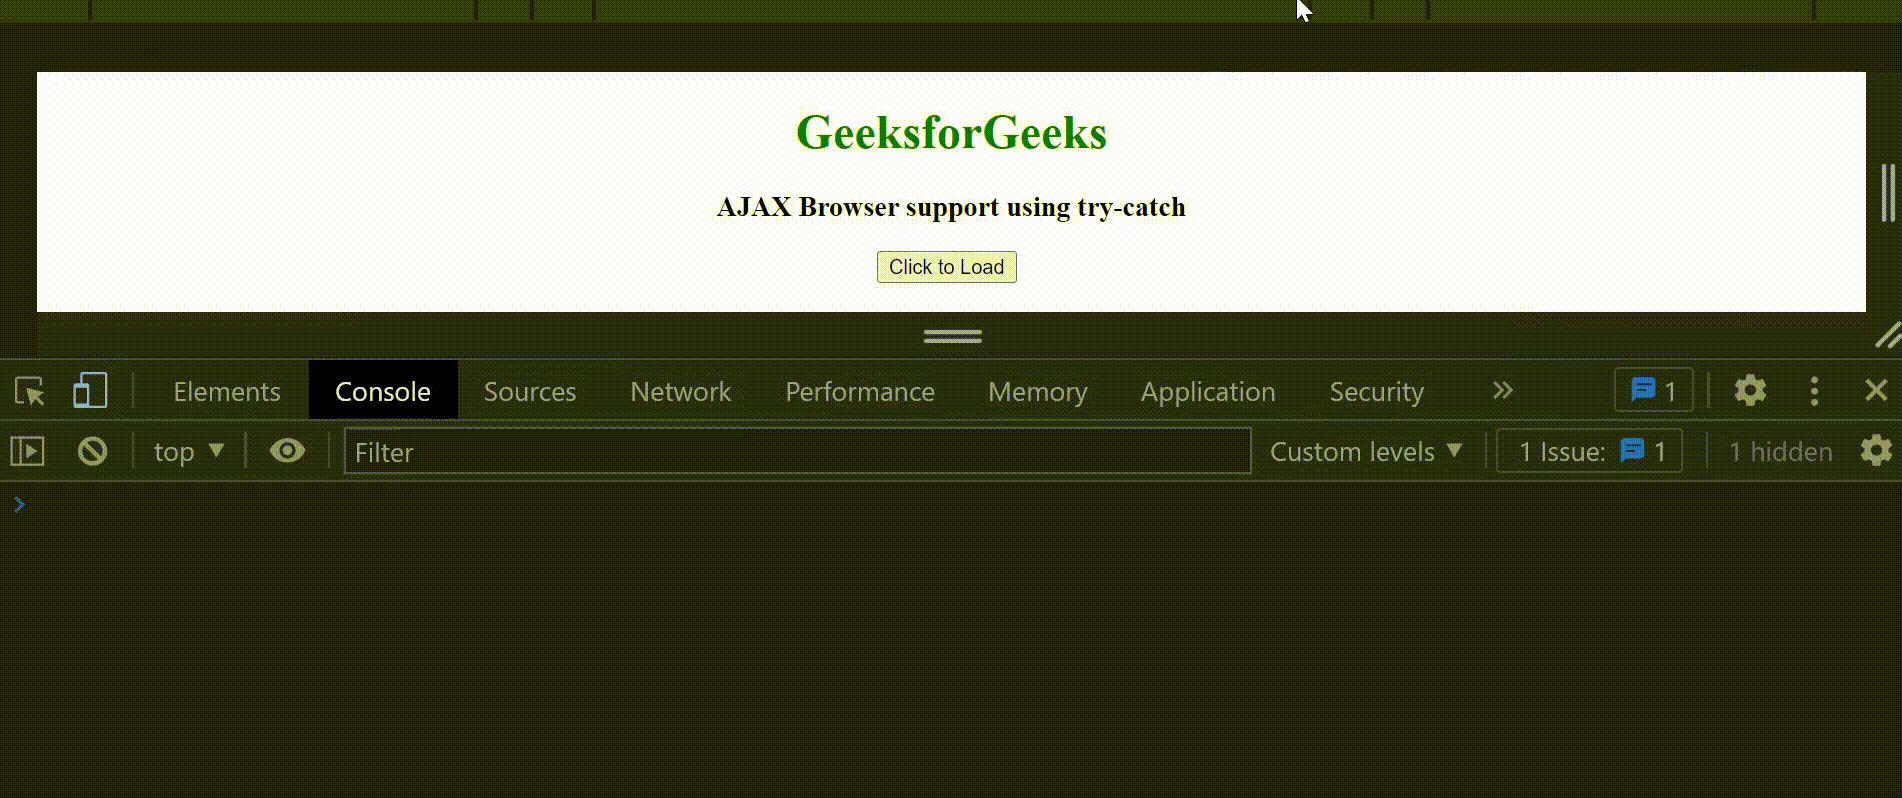This screenshot has height=798, width=1902.
Task: Show the console sidebar
Action: pyautogui.click(x=28, y=451)
